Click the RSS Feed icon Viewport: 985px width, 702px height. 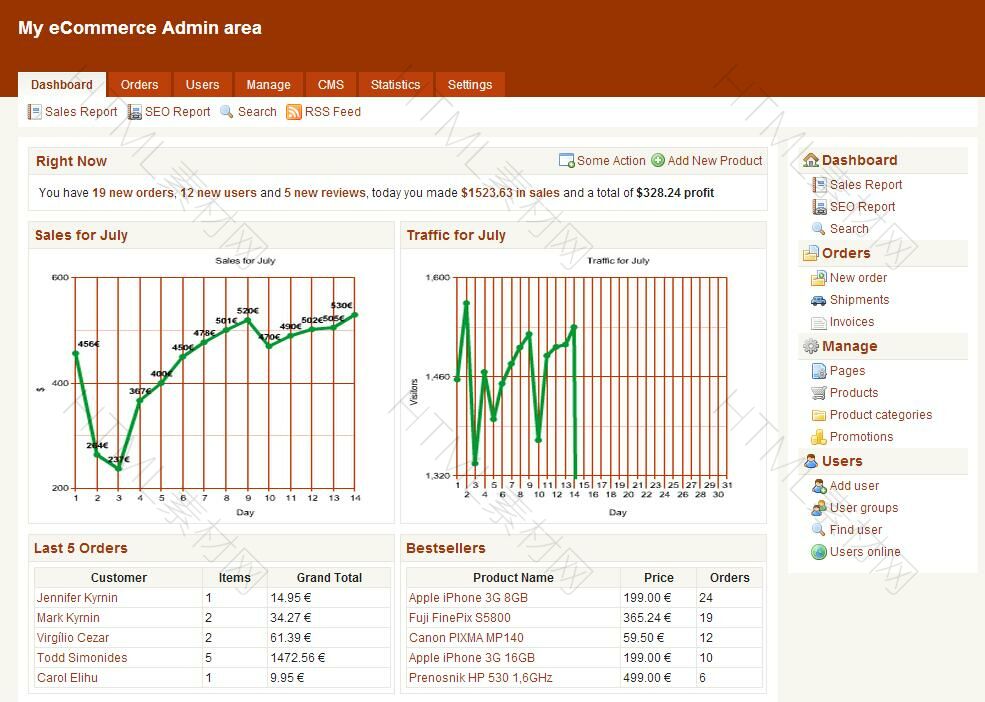(294, 112)
